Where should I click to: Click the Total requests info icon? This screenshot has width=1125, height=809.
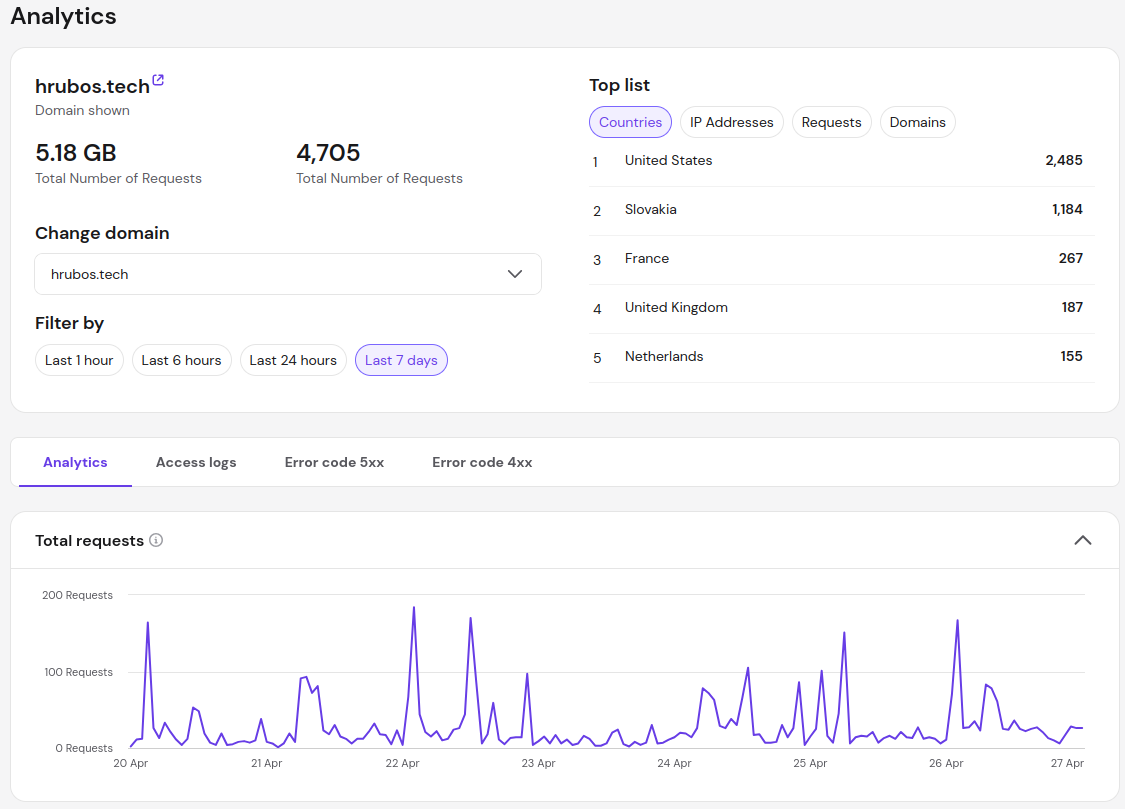coord(156,540)
